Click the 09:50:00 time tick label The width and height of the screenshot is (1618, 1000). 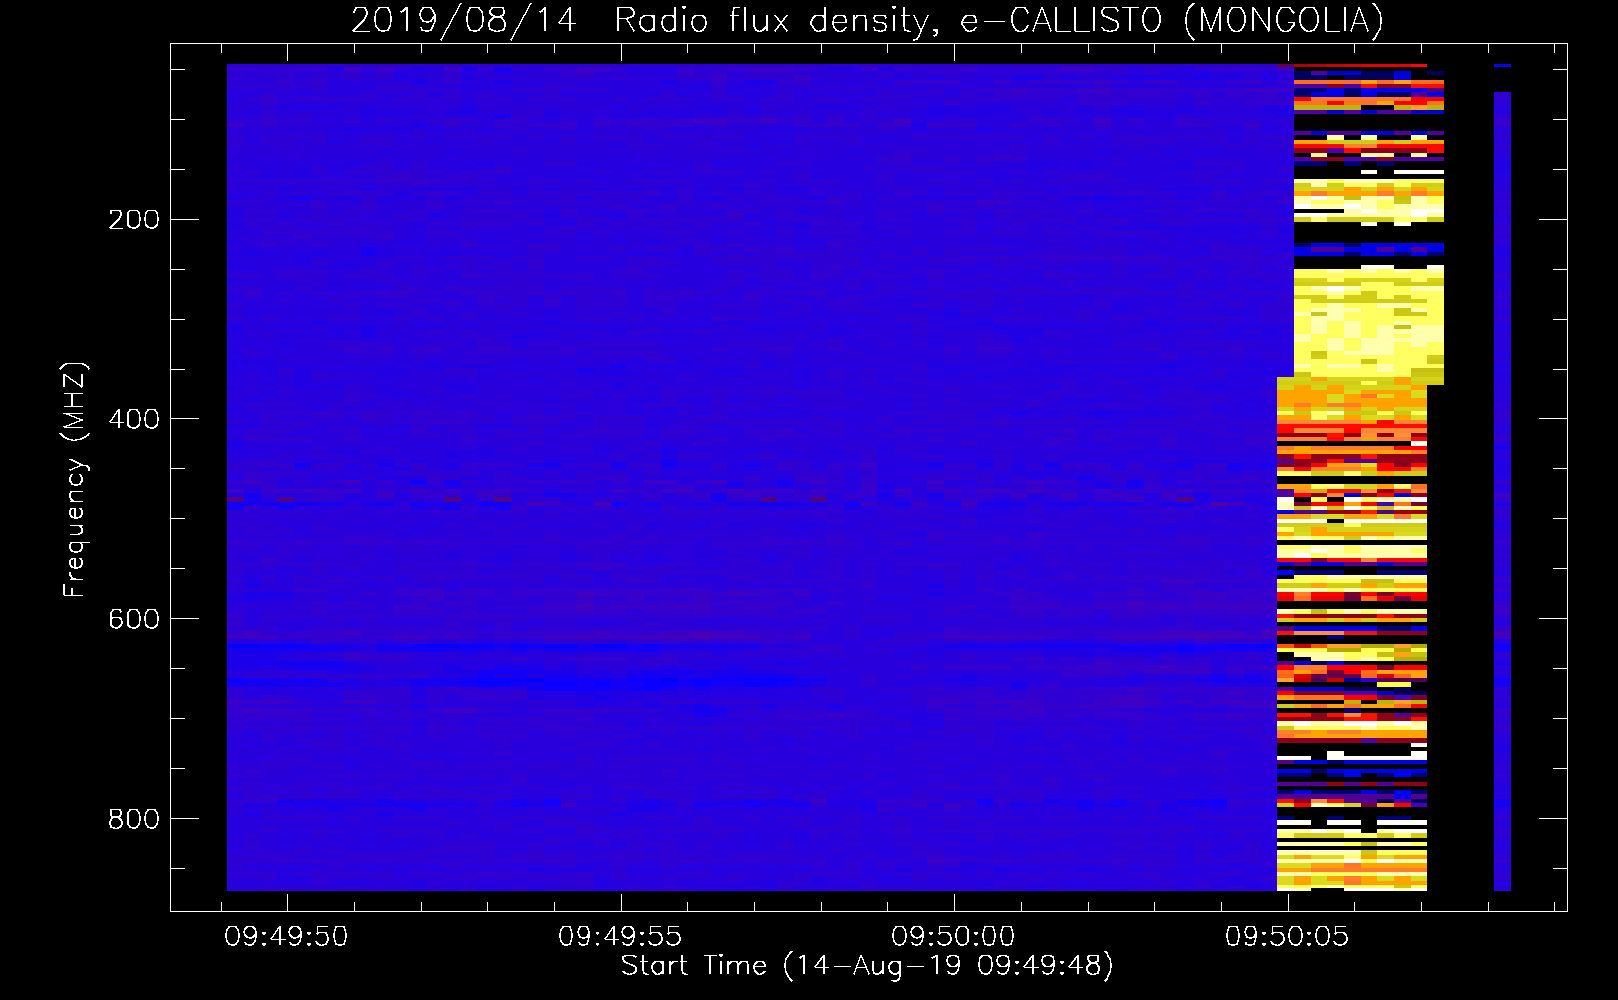pyautogui.click(x=953, y=936)
